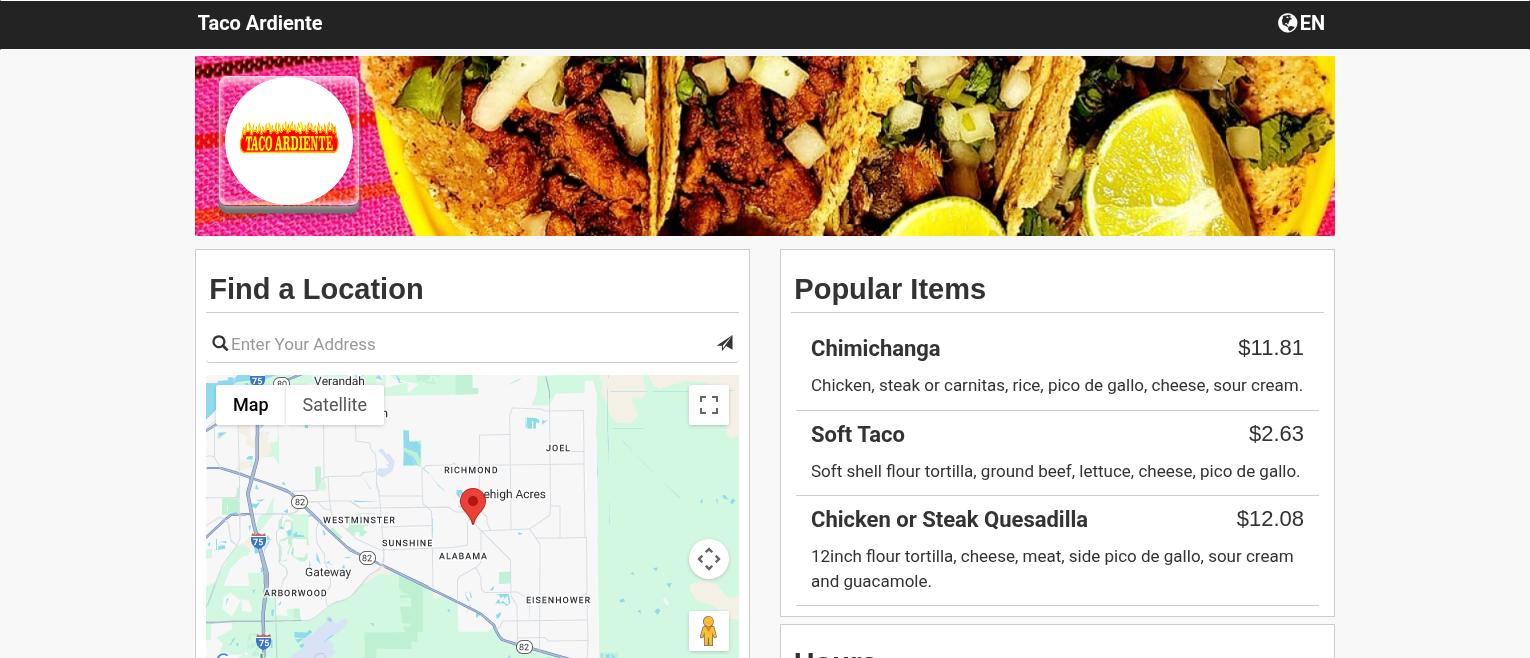Image resolution: width=1530 pixels, height=658 pixels.
Task: Click the Popular Items heading
Action: (890, 289)
